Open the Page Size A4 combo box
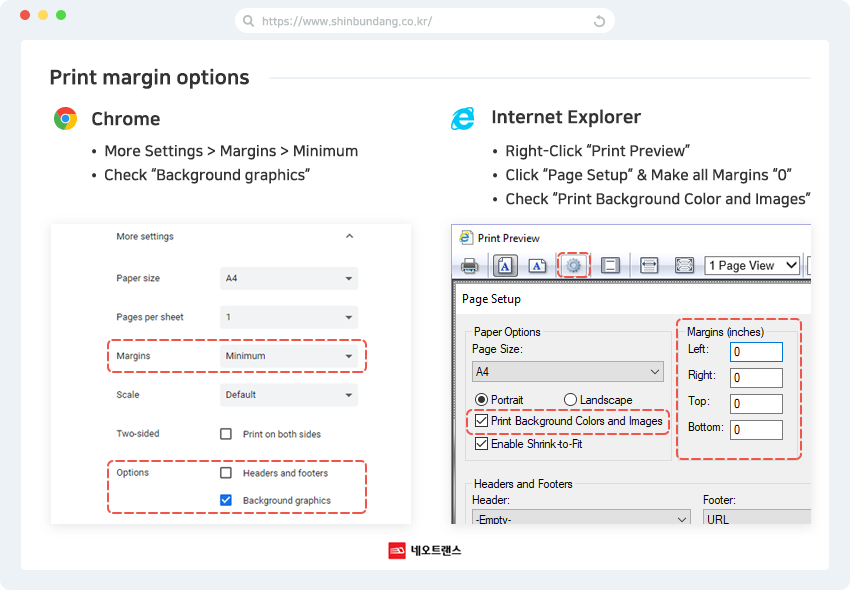Viewport: 850px width, 590px height. click(567, 372)
